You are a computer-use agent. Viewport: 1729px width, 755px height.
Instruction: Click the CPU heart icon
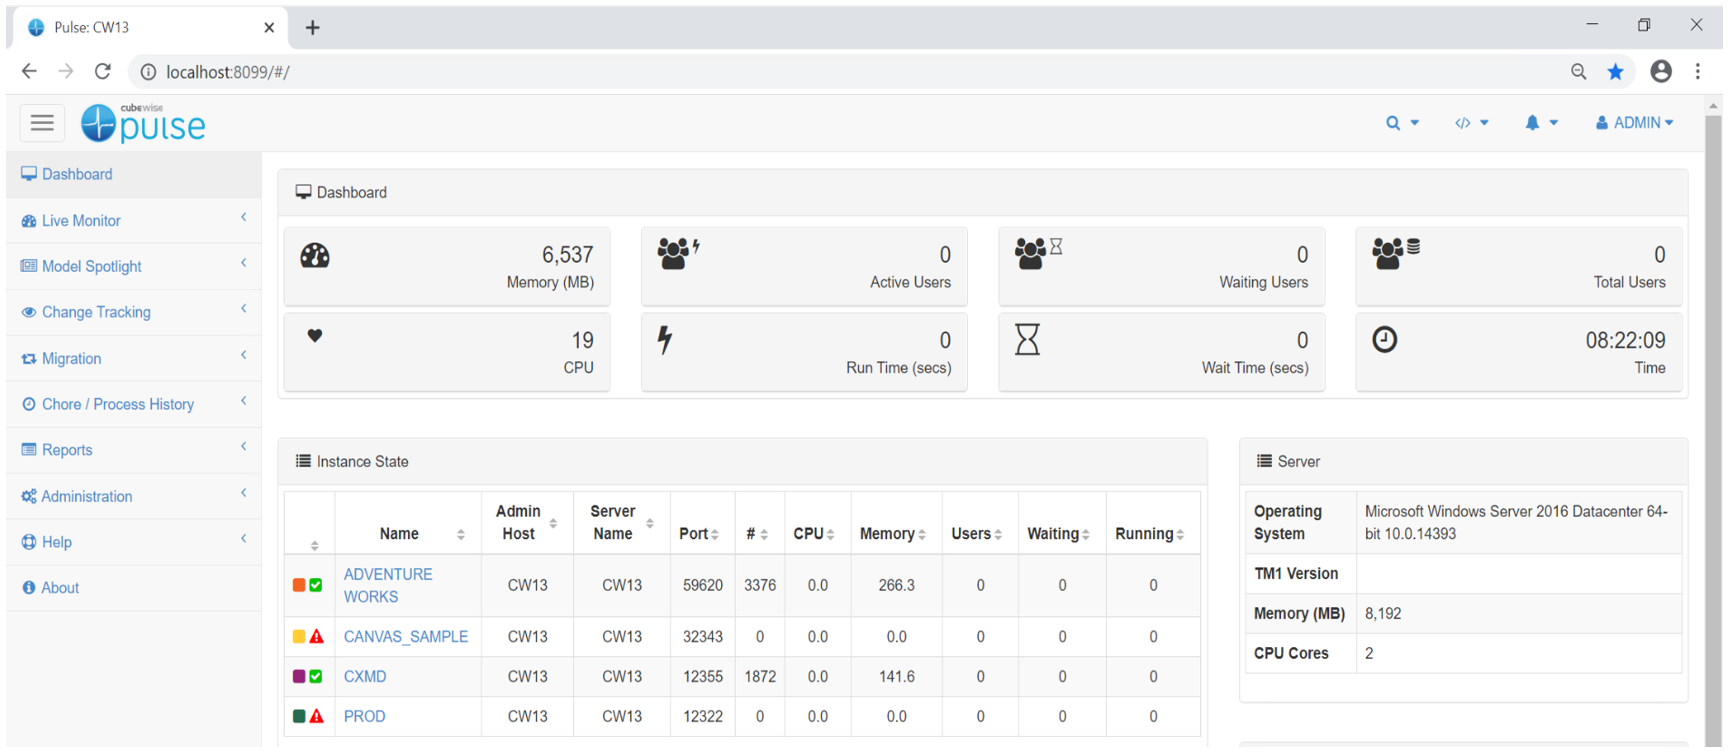click(315, 336)
